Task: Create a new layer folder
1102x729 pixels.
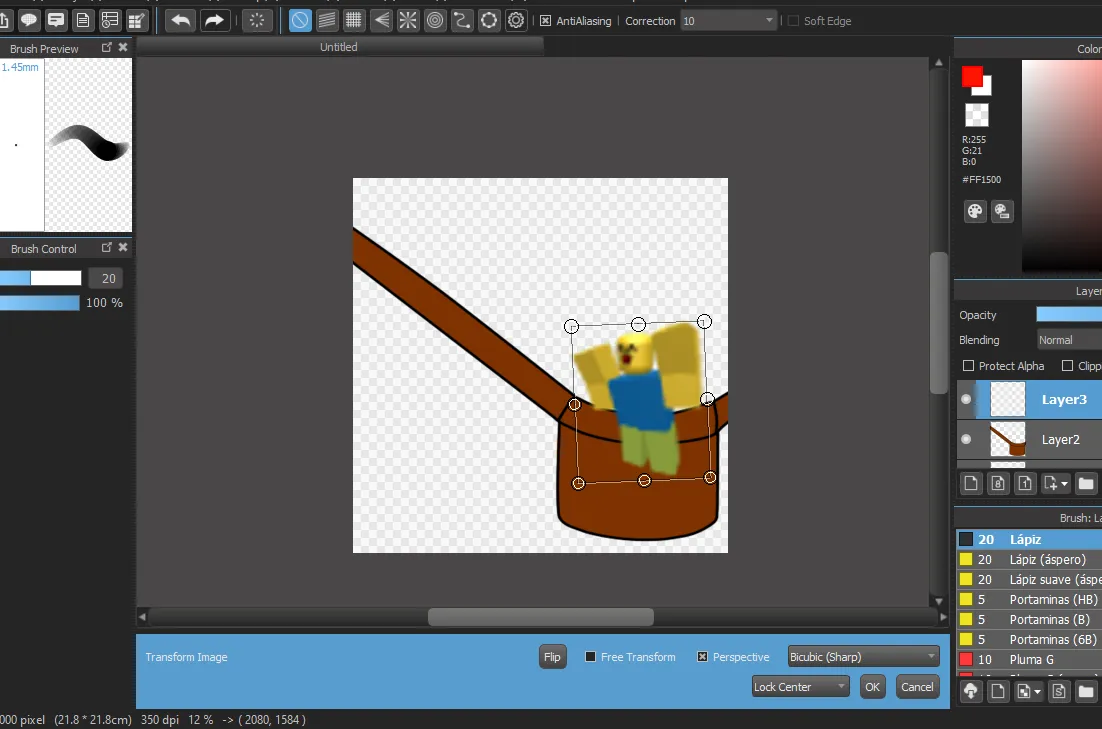Action: coord(1086,483)
